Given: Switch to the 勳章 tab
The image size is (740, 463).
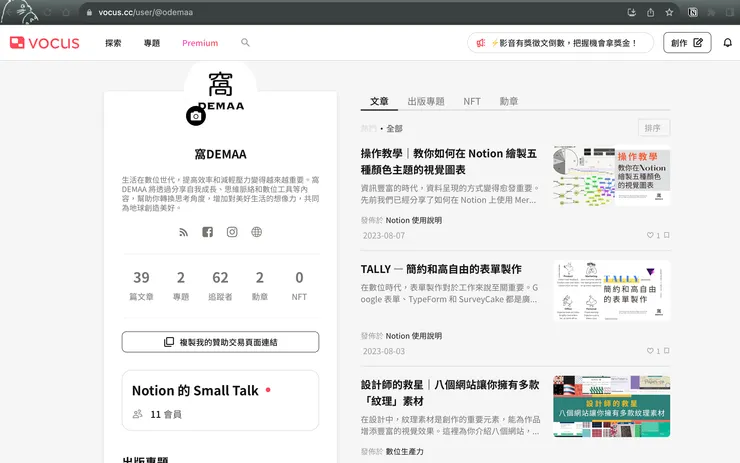Looking at the screenshot, I should 509,101.
